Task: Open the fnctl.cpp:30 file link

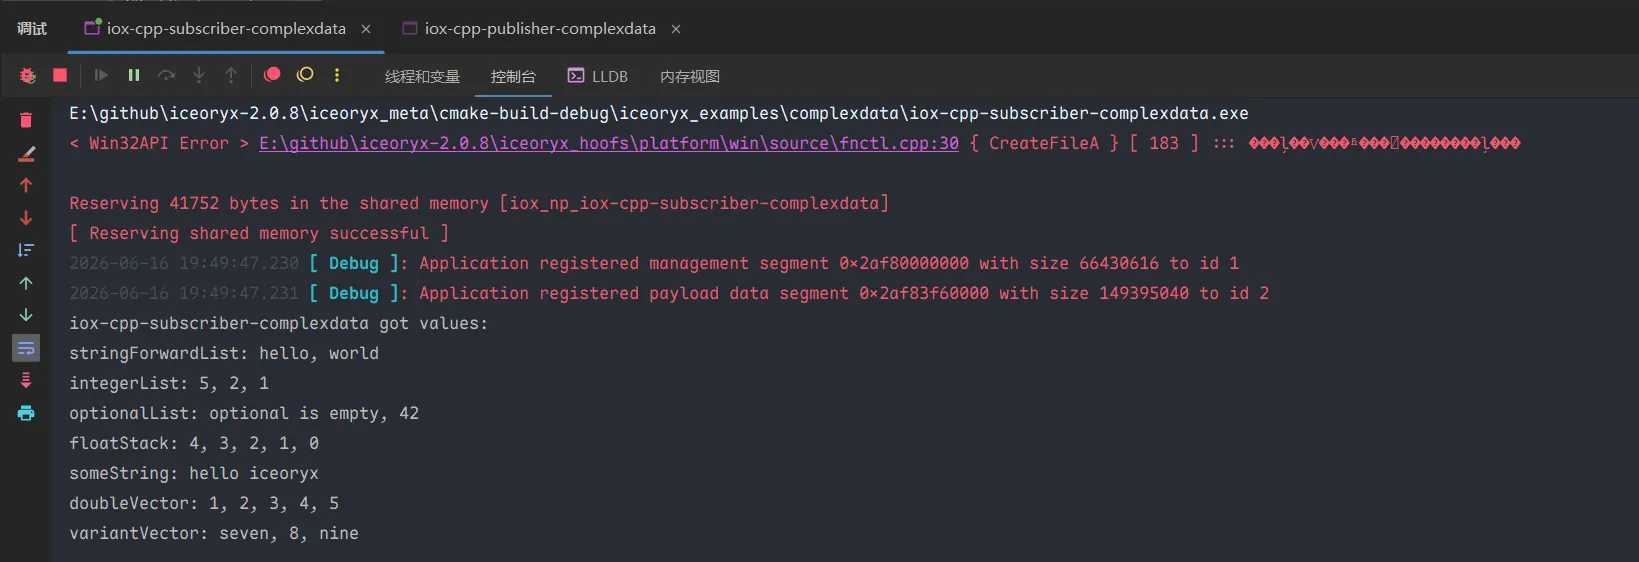Action: (x=609, y=143)
